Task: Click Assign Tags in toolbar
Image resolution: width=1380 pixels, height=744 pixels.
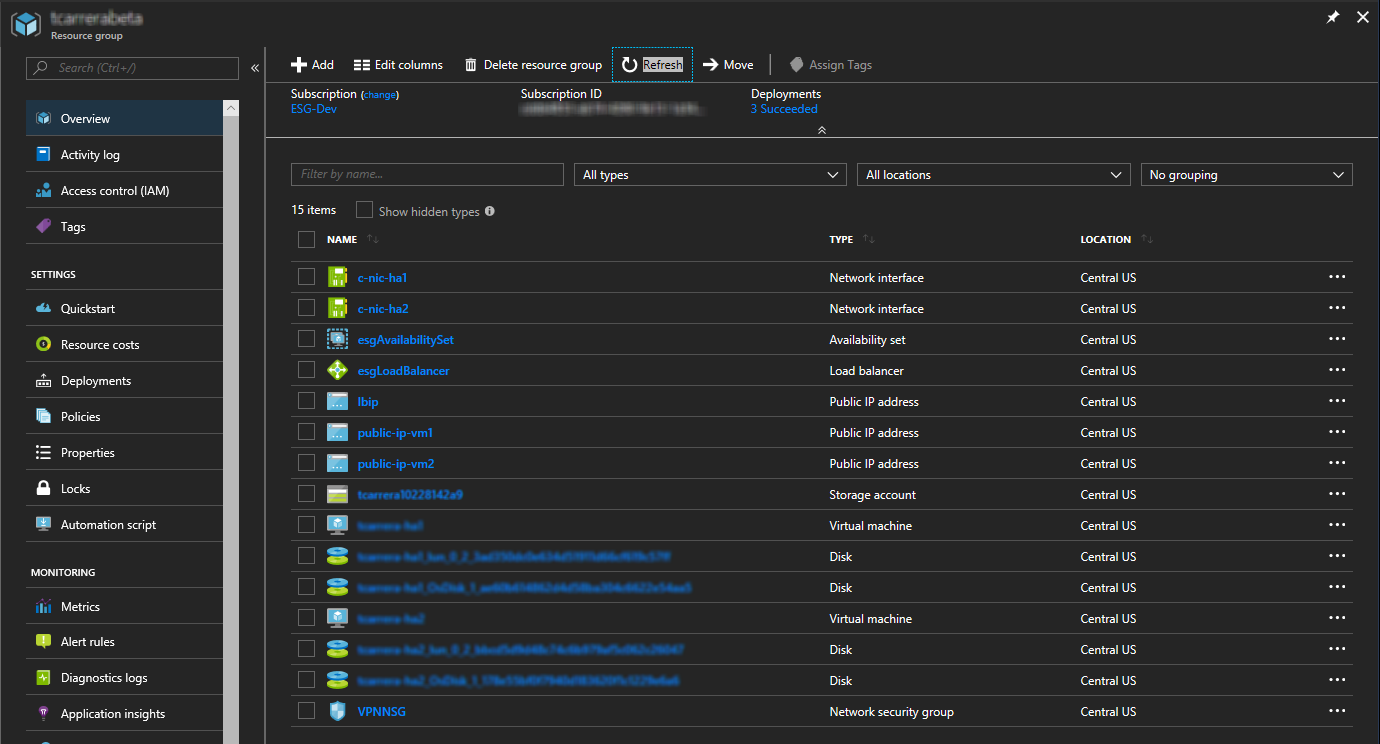Action: tap(830, 65)
